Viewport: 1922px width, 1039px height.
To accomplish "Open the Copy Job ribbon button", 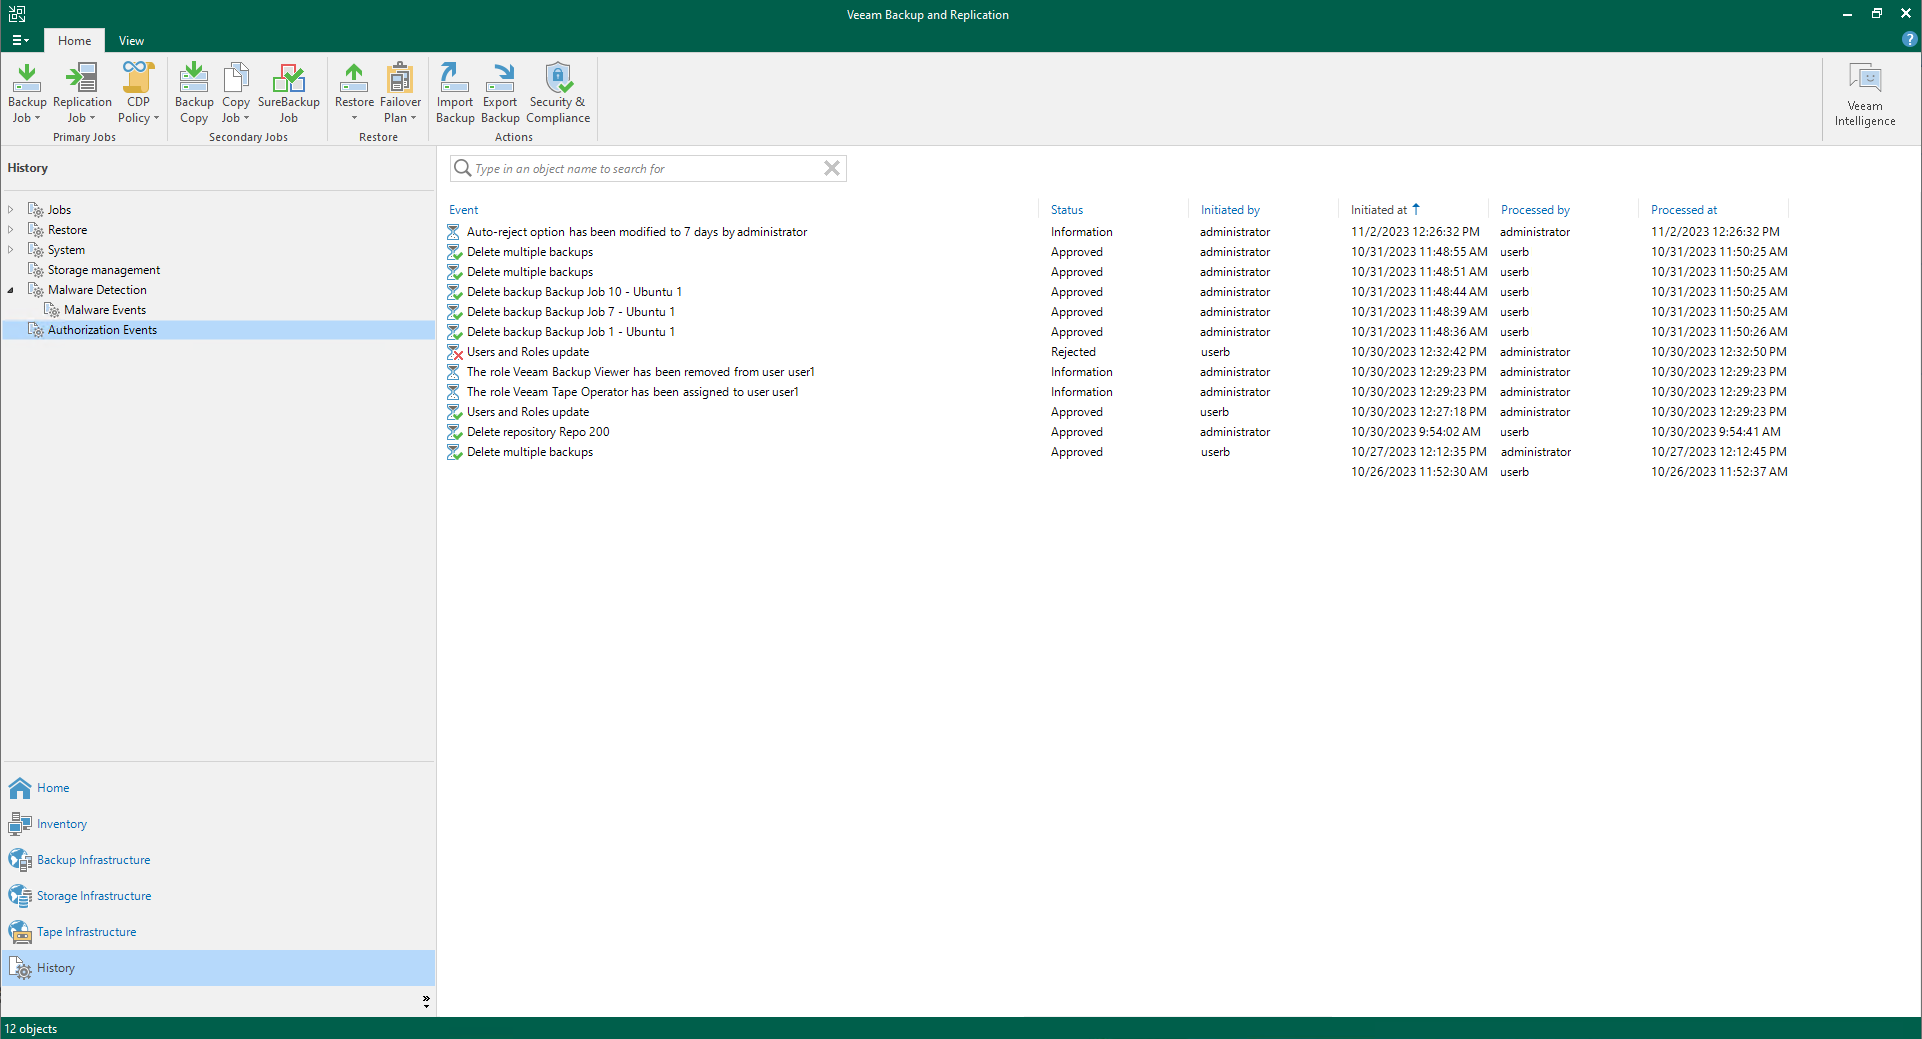I will (236, 93).
